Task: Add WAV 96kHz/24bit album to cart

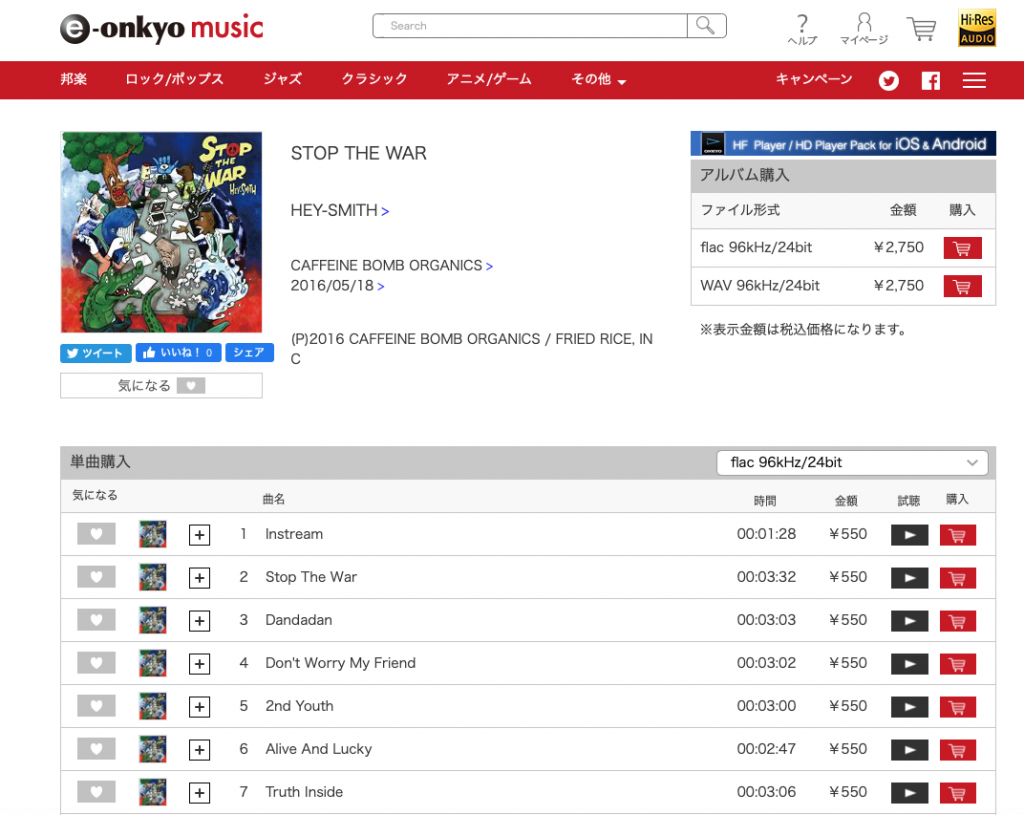Action: pyautogui.click(x=962, y=287)
